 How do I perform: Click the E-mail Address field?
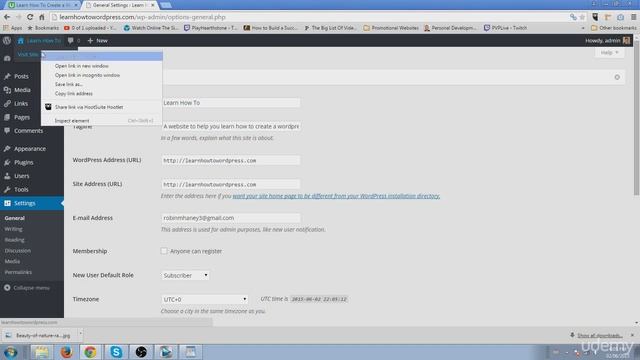pyautogui.click(x=231, y=218)
